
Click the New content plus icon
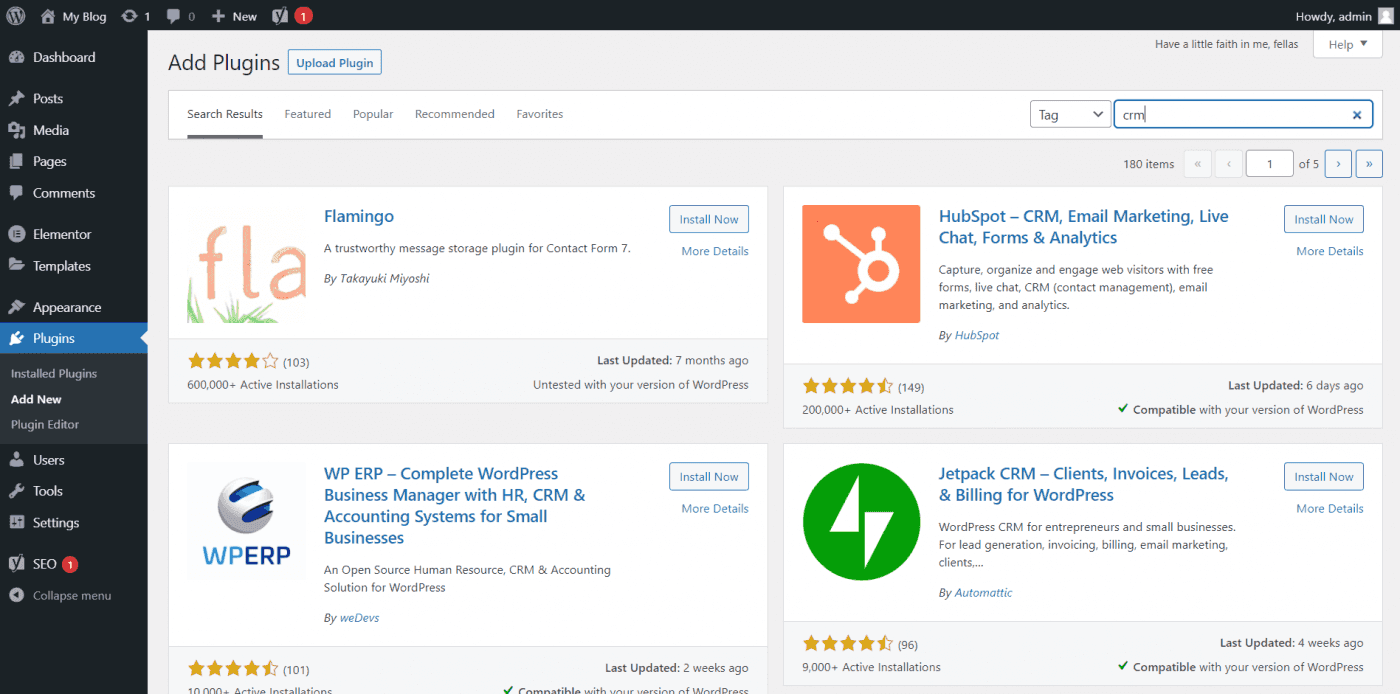click(218, 16)
